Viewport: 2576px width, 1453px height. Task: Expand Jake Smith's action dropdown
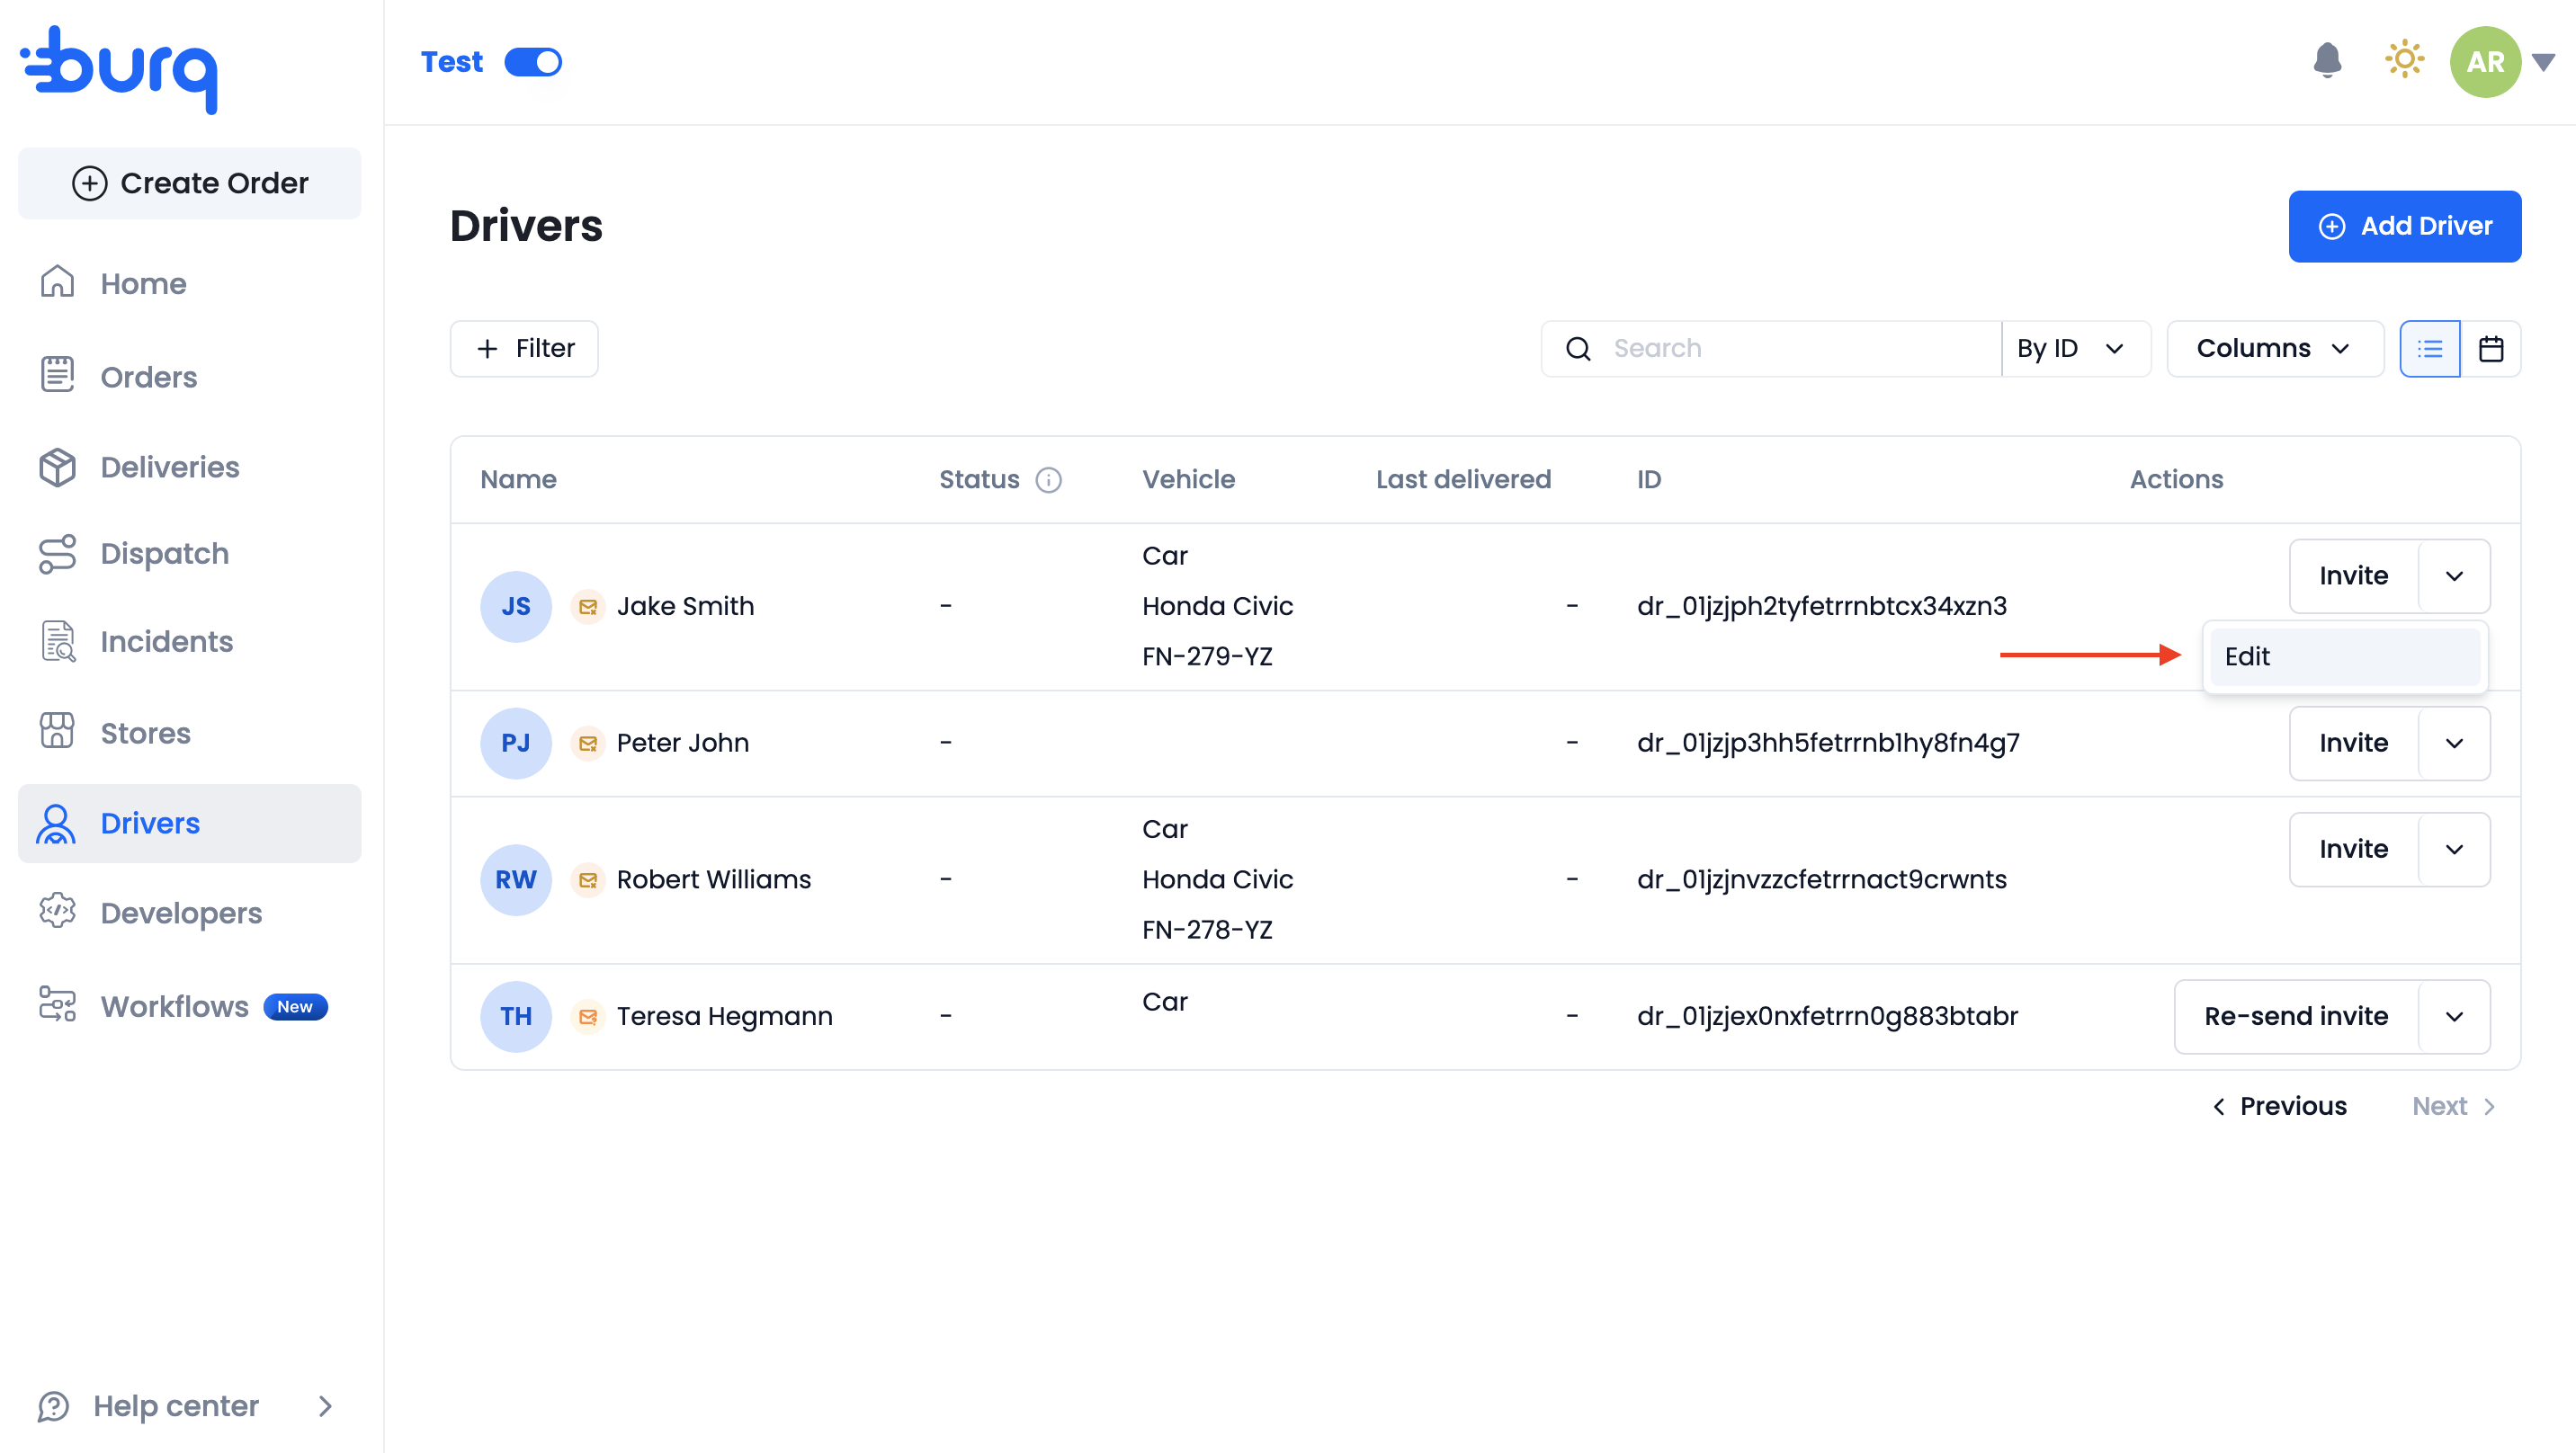[2454, 576]
